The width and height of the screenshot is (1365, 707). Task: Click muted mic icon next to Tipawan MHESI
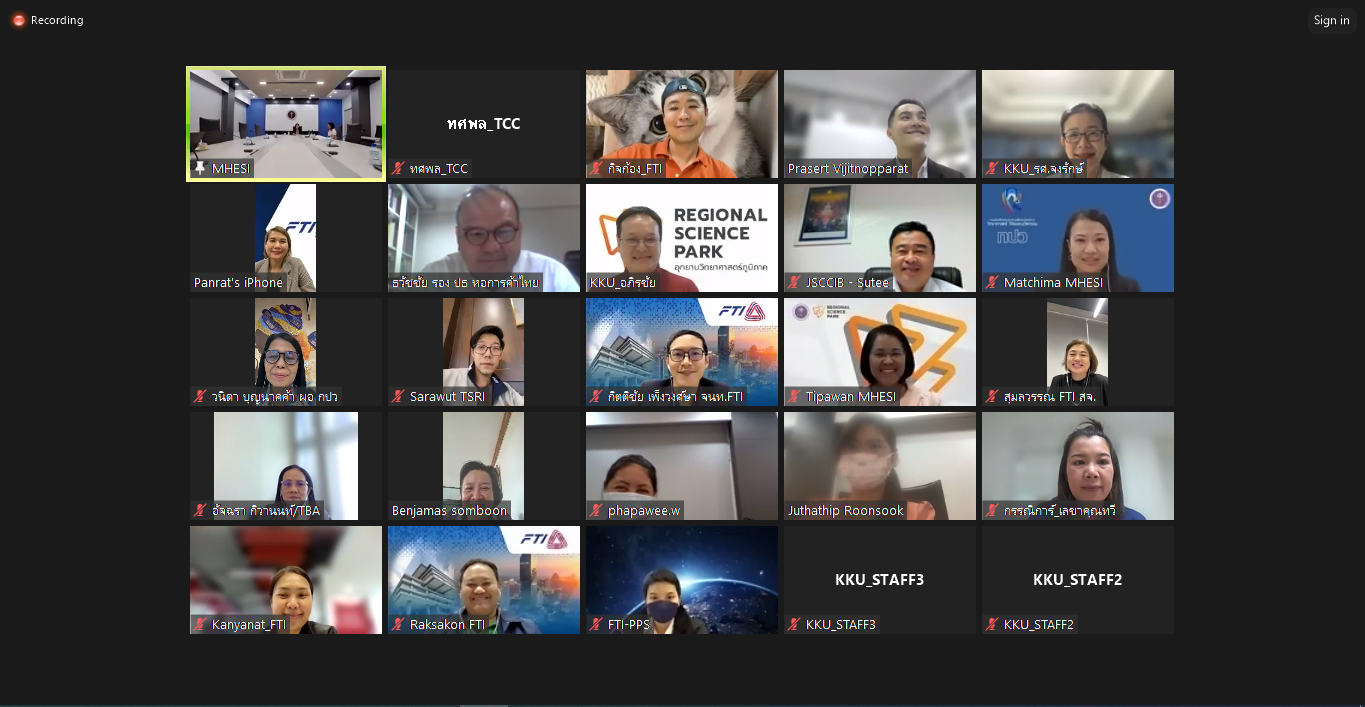794,397
